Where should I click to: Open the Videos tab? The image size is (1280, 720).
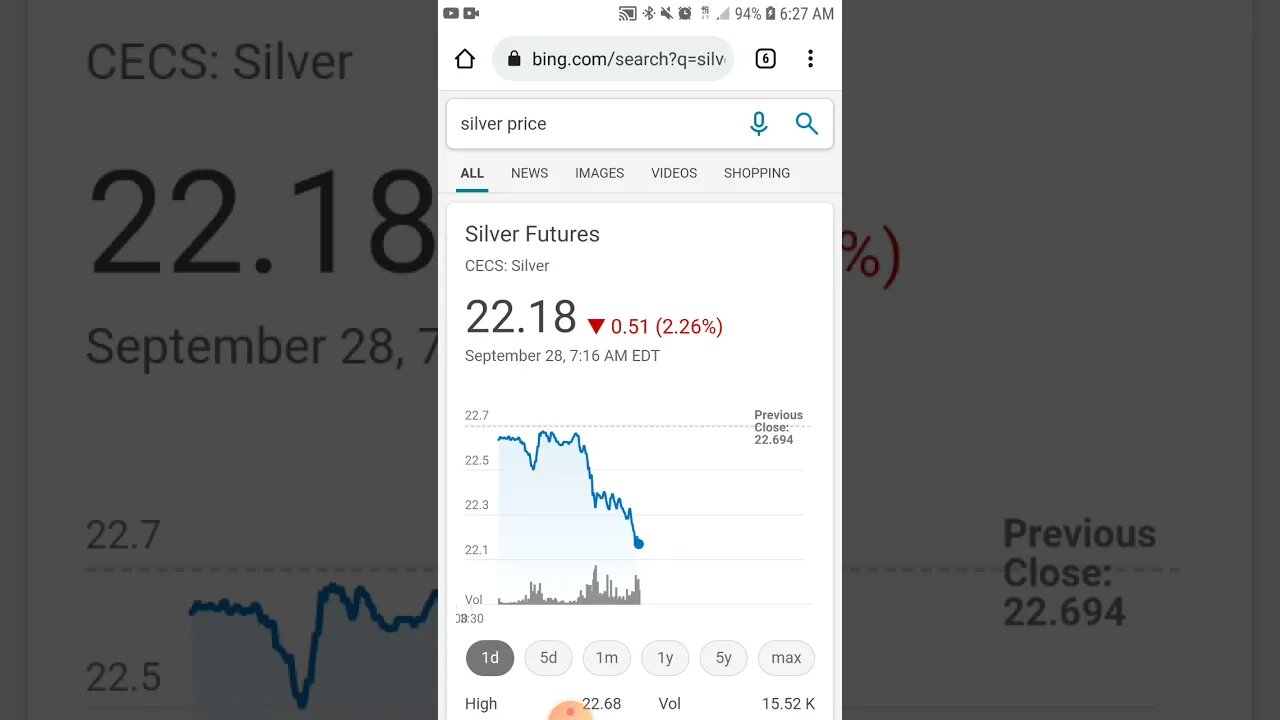coord(674,173)
